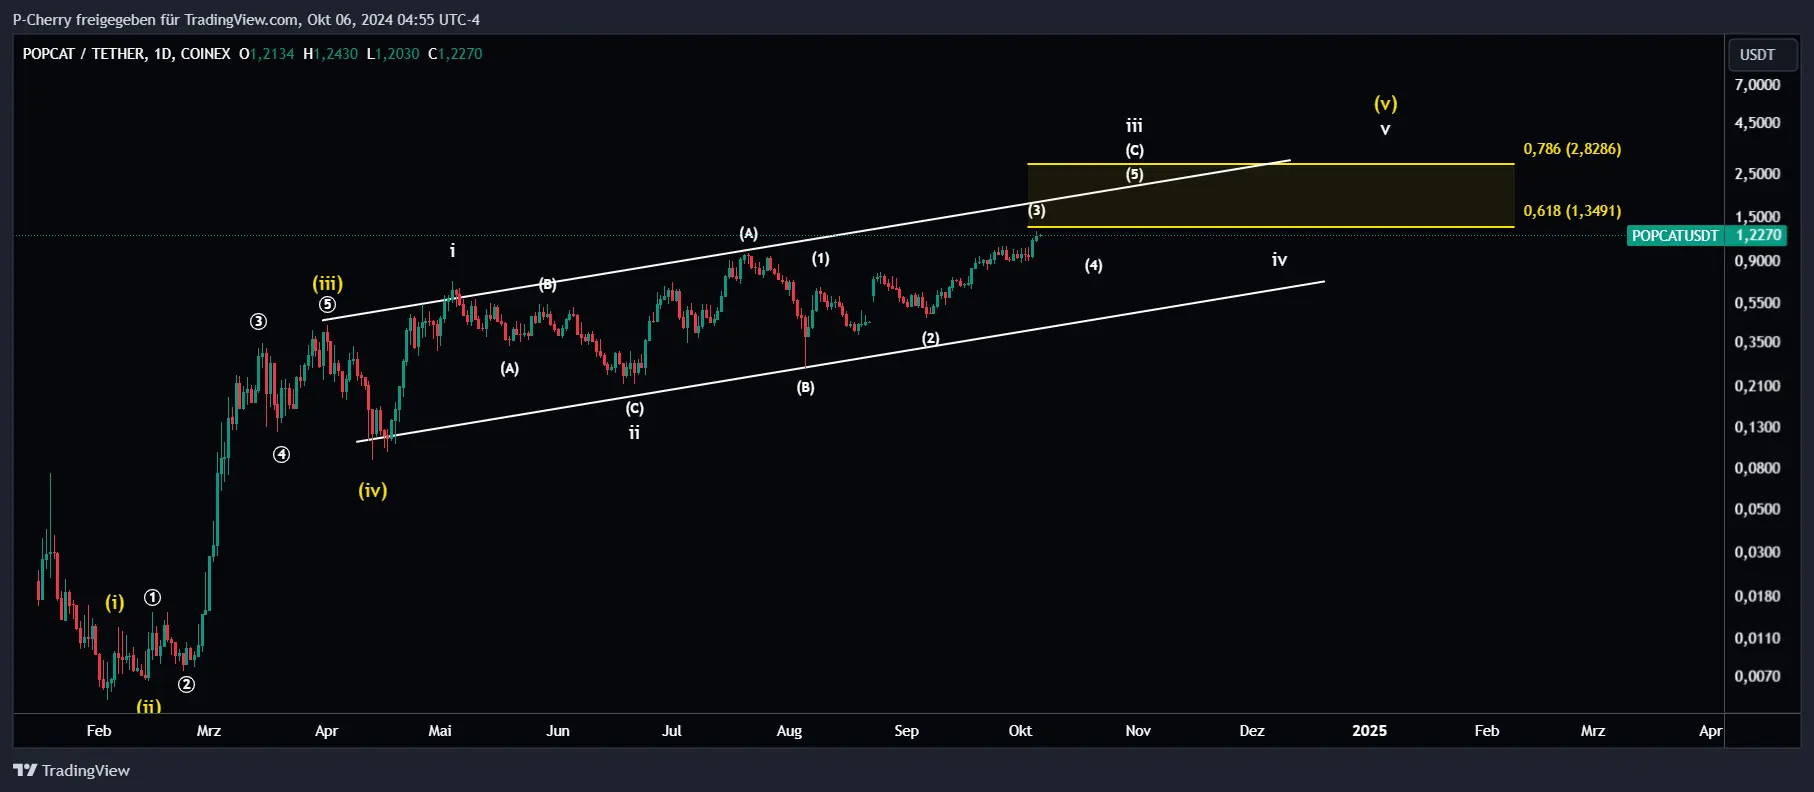1814x792 pixels.
Task: Click the yellow (iii) wave label
Action: [x=328, y=284]
